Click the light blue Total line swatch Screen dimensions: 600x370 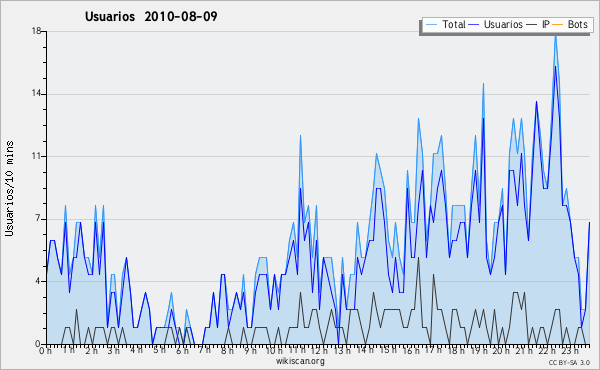(431, 25)
